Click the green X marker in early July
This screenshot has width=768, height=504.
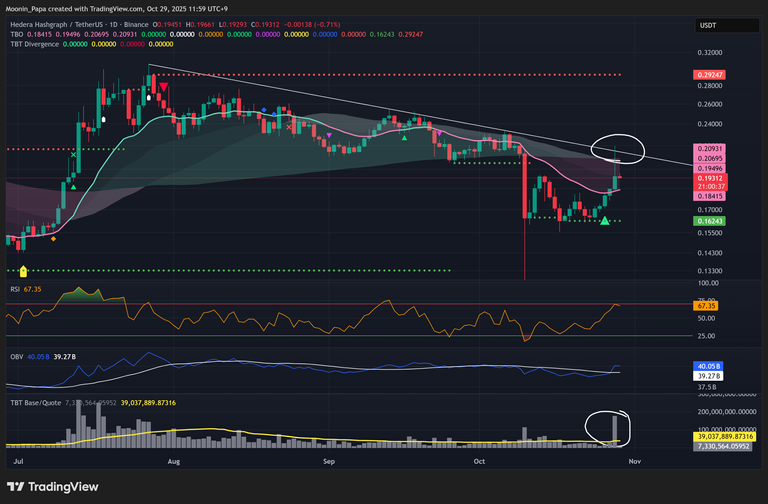[74, 155]
